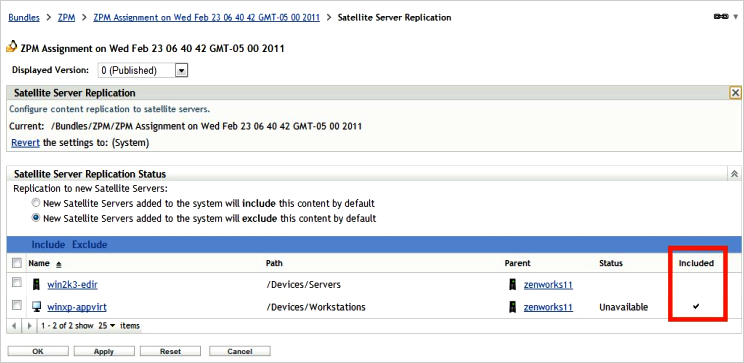Tick the checkbox for winxp-appvirt
This screenshot has height=363, width=744.
click(17, 305)
